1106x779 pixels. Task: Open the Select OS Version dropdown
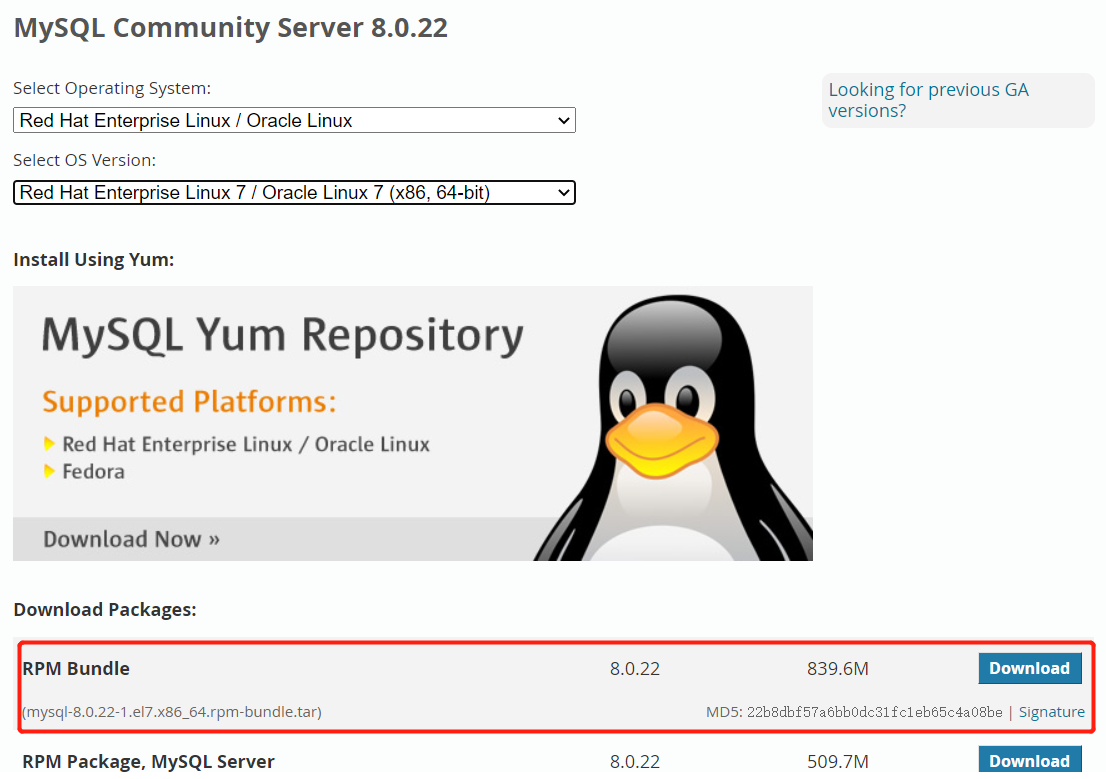coord(294,193)
